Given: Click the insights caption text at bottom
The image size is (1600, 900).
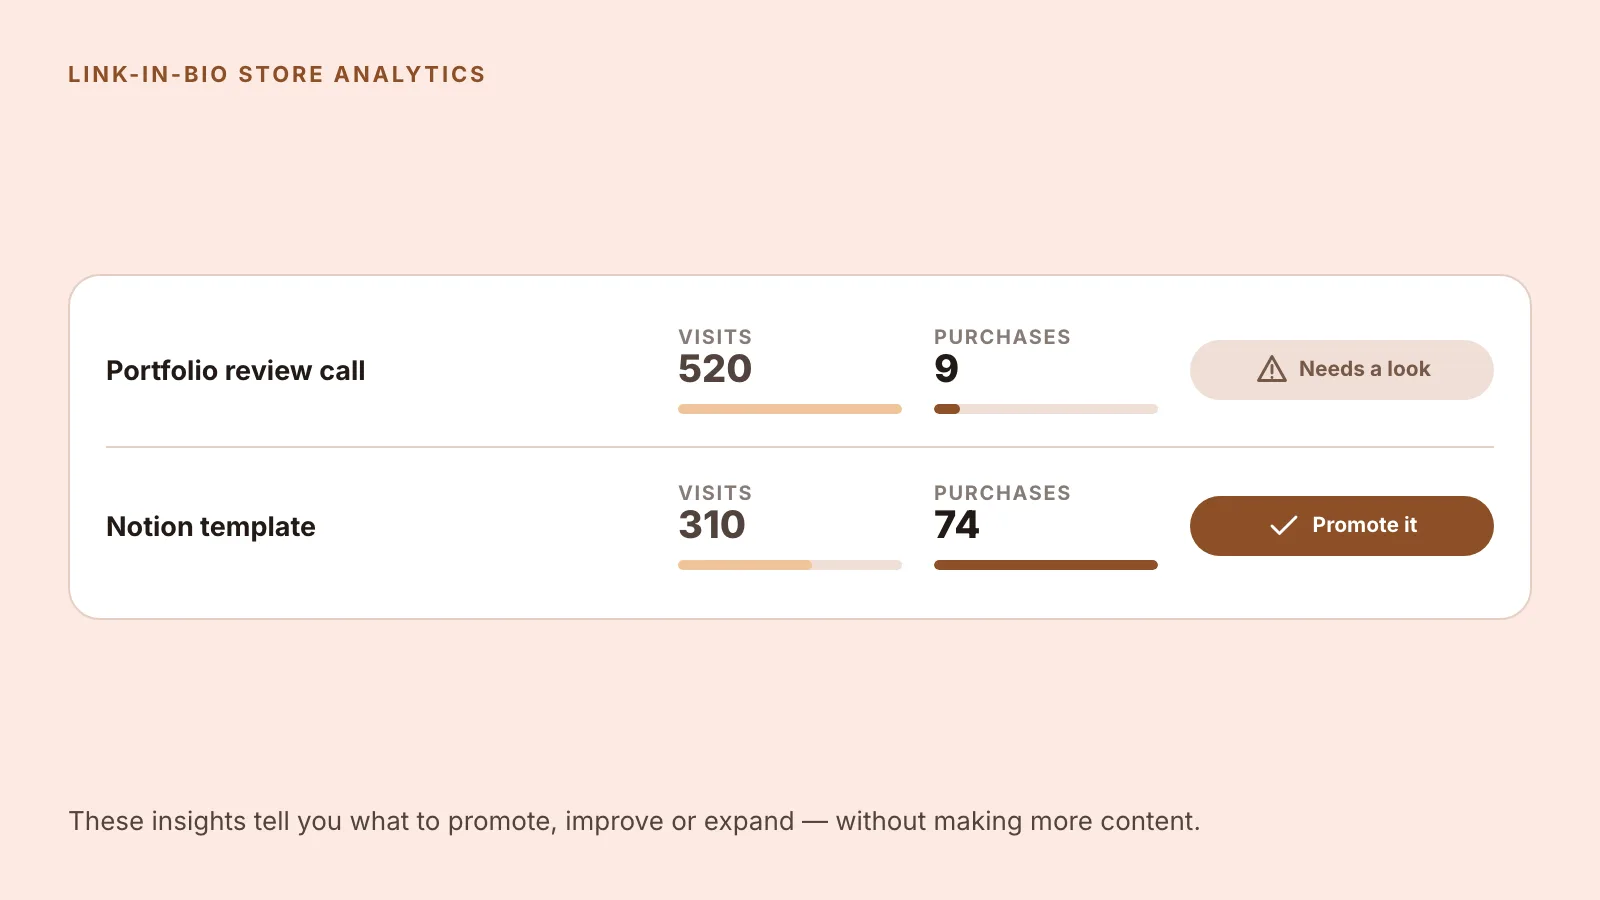Looking at the screenshot, I should point(634,821).
